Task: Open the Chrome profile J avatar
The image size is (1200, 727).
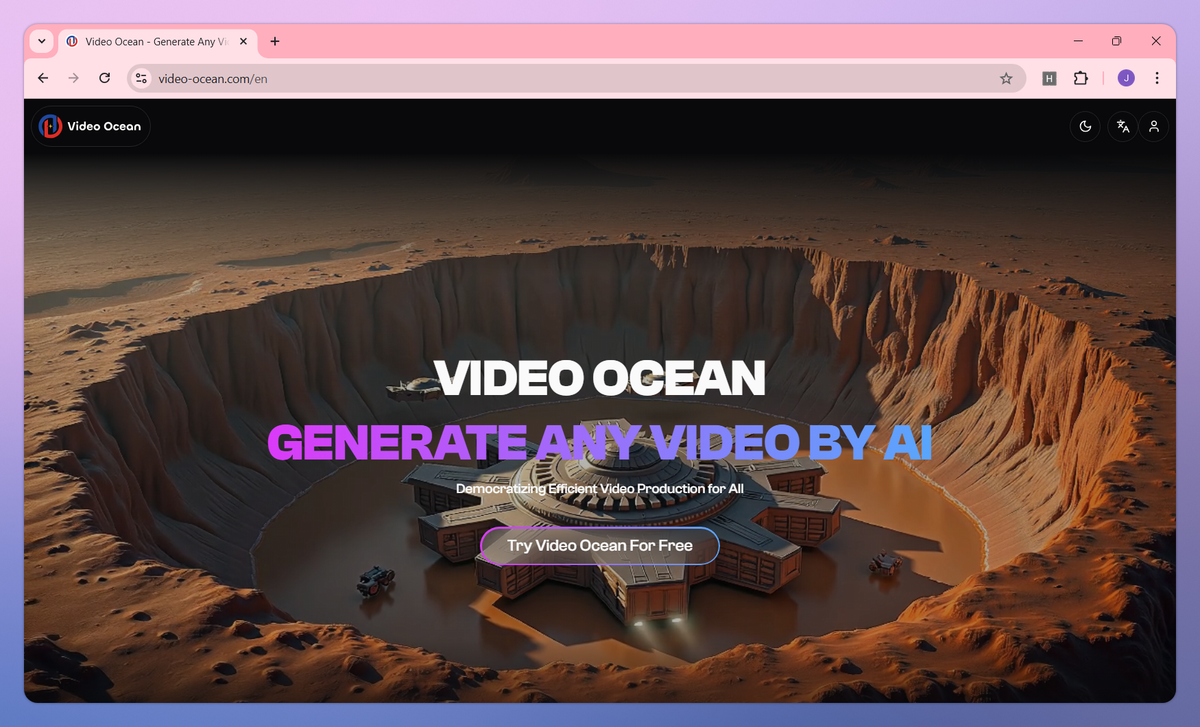Action: pyautogui.click(x=1126, y=78)
